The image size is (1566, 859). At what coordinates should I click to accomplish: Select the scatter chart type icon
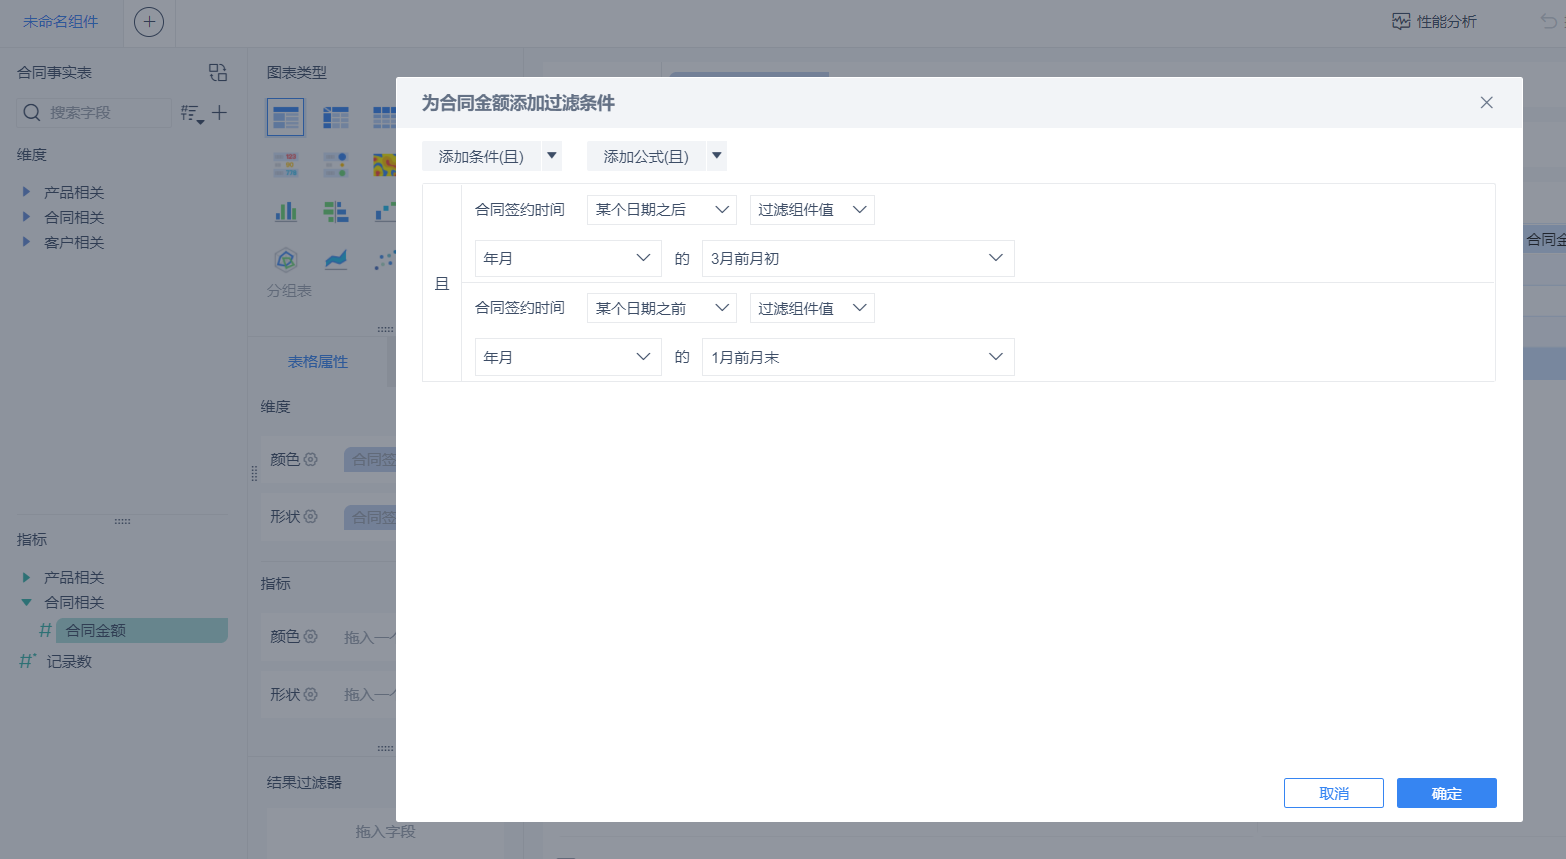[385, 260]
